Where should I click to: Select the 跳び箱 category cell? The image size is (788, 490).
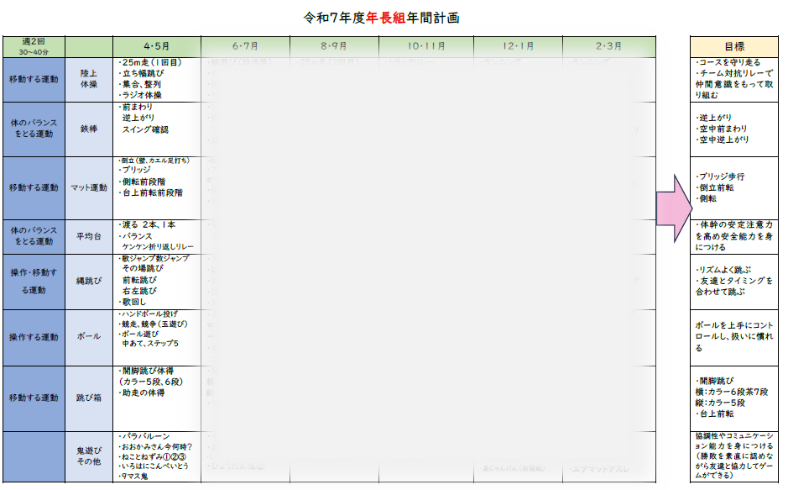tap(89, 397)
